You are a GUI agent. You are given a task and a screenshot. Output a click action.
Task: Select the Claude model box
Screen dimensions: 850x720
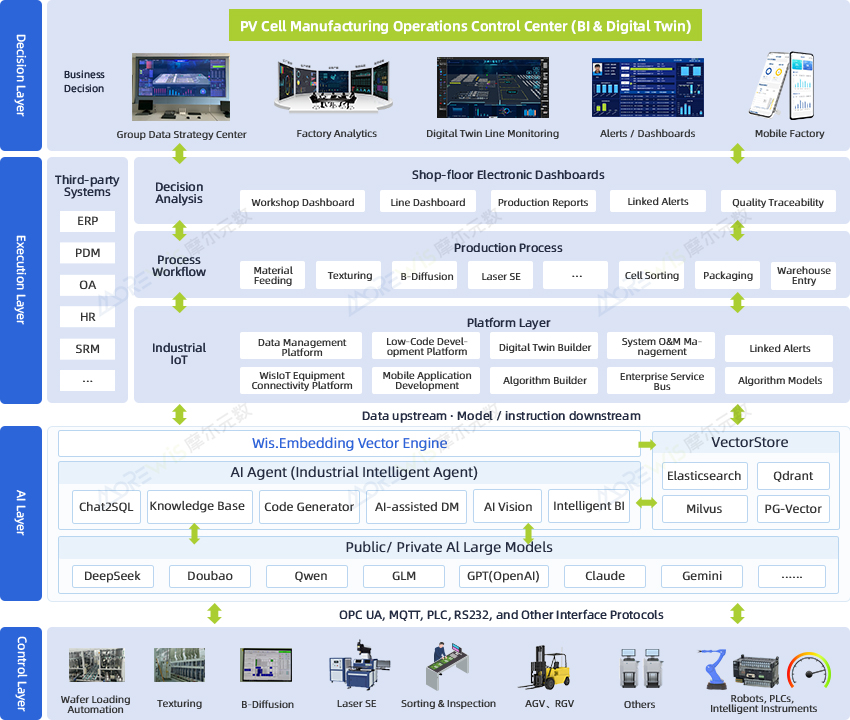point(605,576)
